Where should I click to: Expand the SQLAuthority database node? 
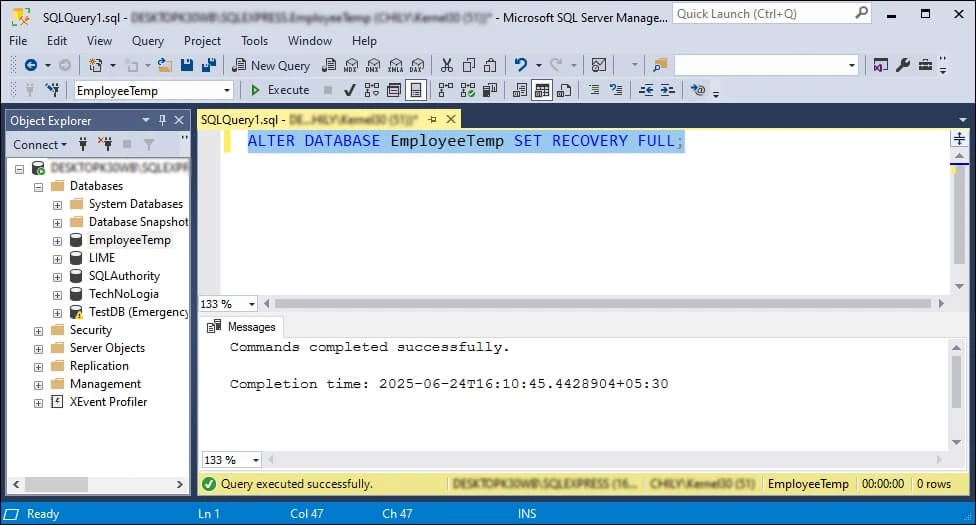(x=57, y=277)
